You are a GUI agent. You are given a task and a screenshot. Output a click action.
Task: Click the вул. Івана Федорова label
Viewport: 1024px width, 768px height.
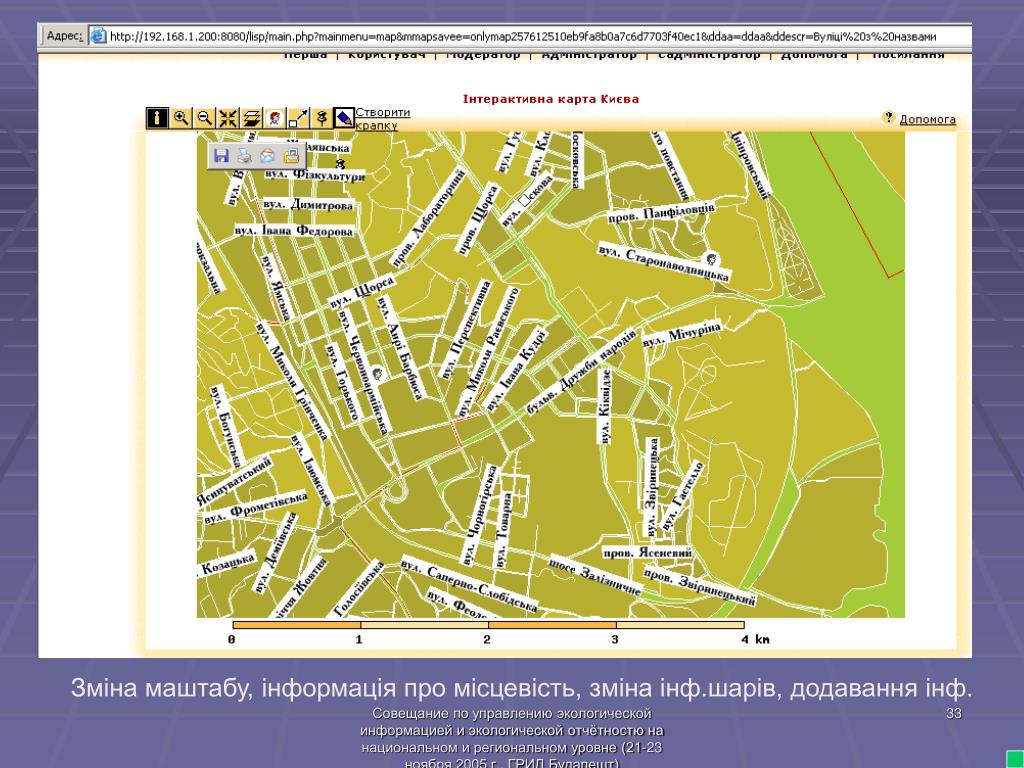(x=295, y=231)
